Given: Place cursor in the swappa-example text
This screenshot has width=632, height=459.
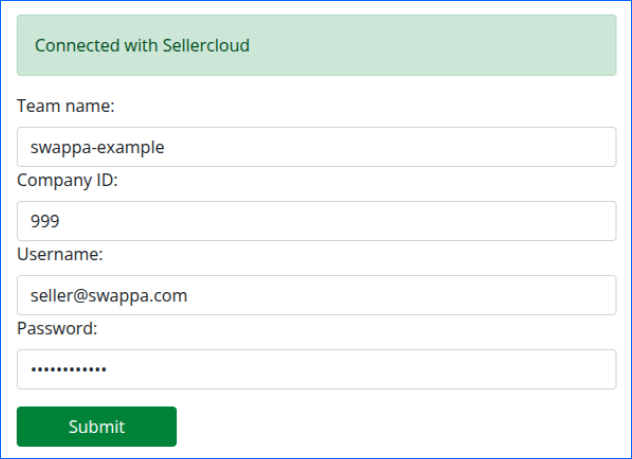Looking at the screenshot, I should pos(97,147).
